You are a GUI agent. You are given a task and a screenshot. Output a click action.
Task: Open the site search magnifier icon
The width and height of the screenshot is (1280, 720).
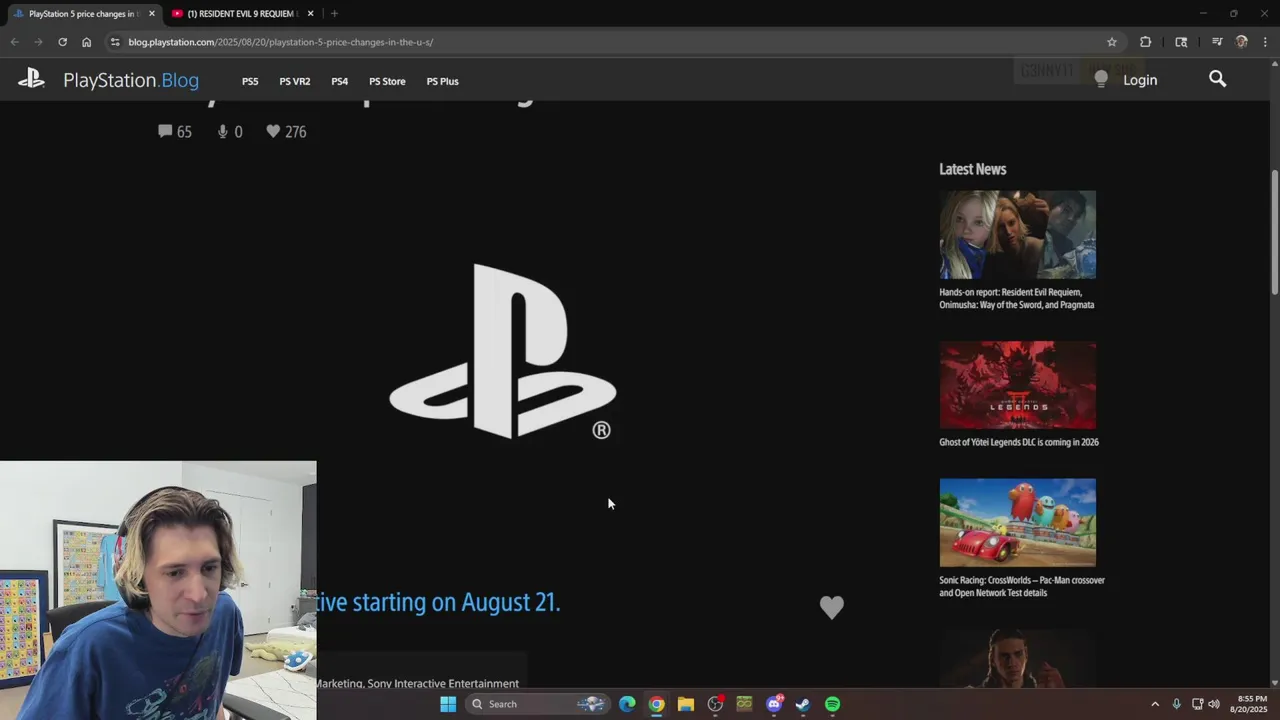click(x=1217, y=79)
